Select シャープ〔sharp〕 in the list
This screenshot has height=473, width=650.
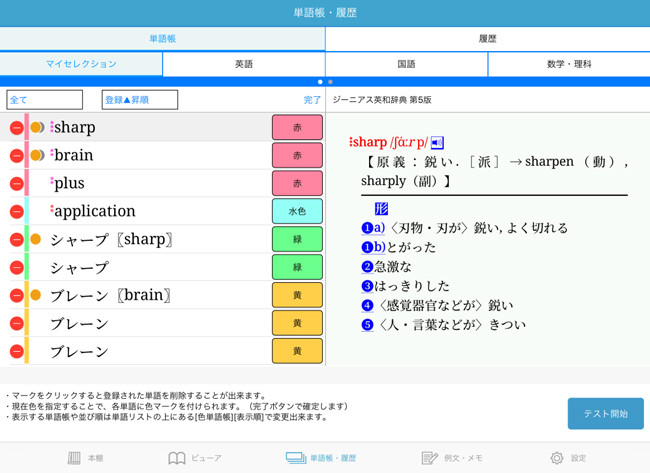point(111,240)
